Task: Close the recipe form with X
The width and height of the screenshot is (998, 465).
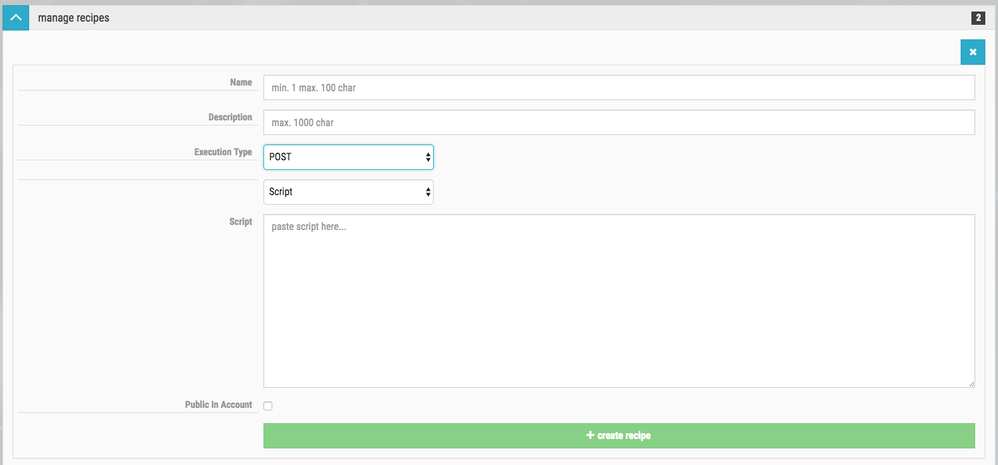Action: [x=972, y=52]
